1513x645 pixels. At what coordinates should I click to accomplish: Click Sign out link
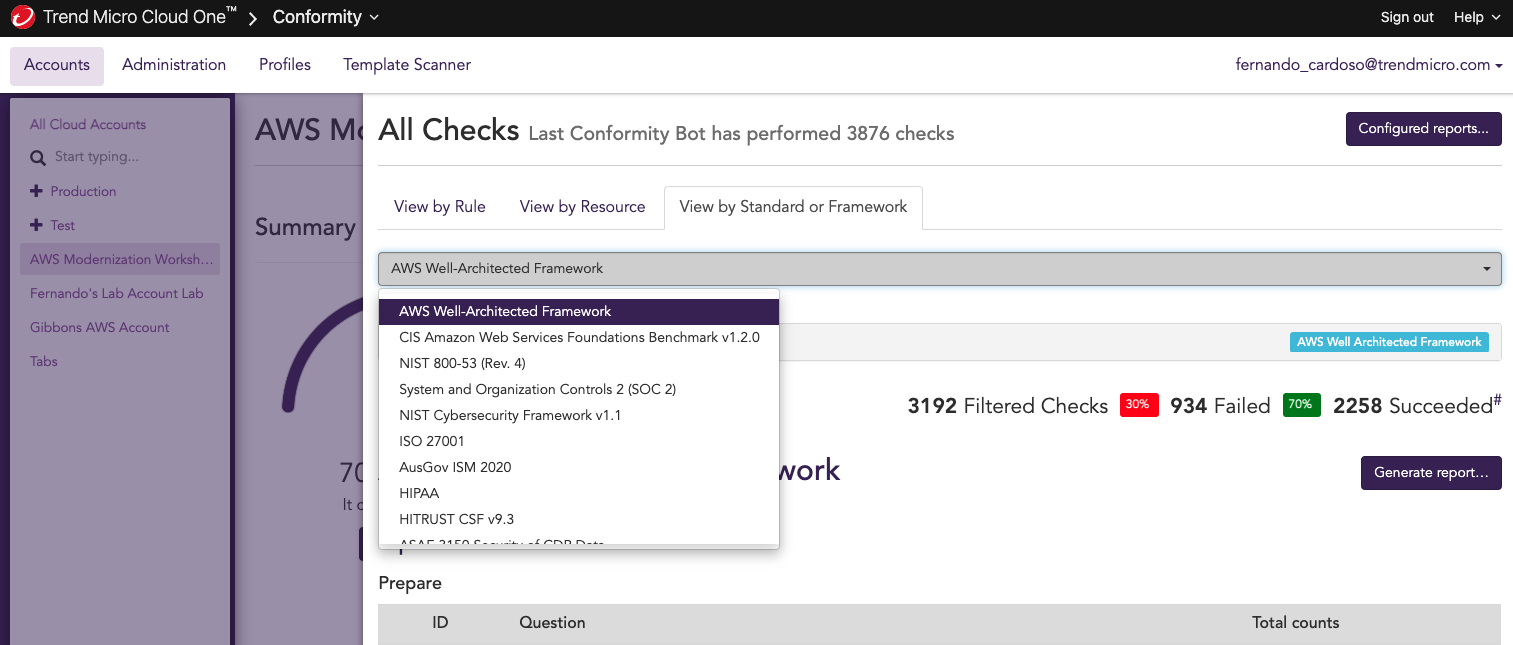(1407, 17)
